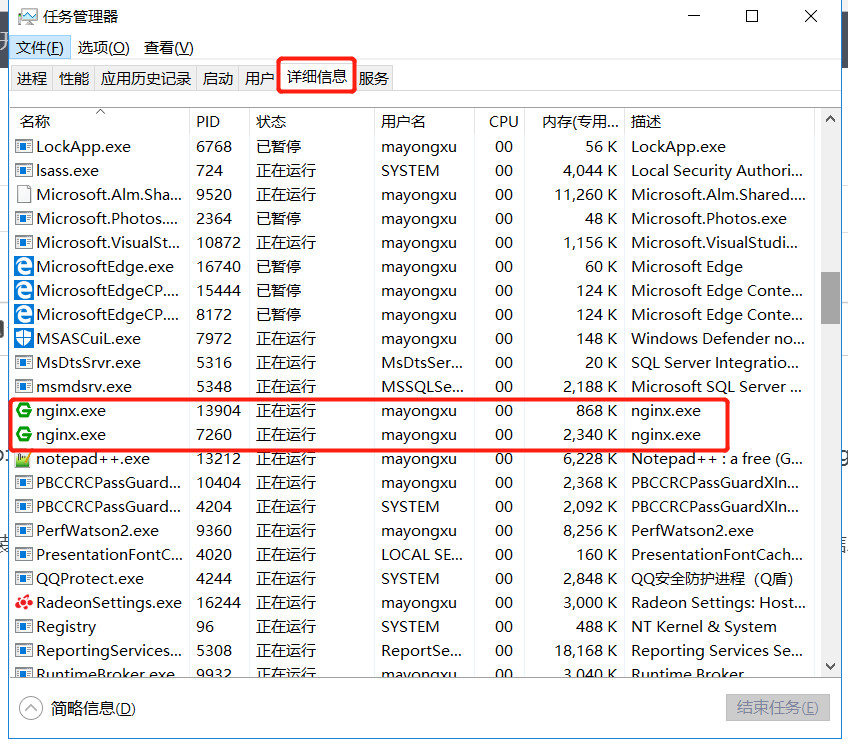Click the PerfWatson2.exe process icon
Viewport: 848px width, 745px height.
[23, 530]
